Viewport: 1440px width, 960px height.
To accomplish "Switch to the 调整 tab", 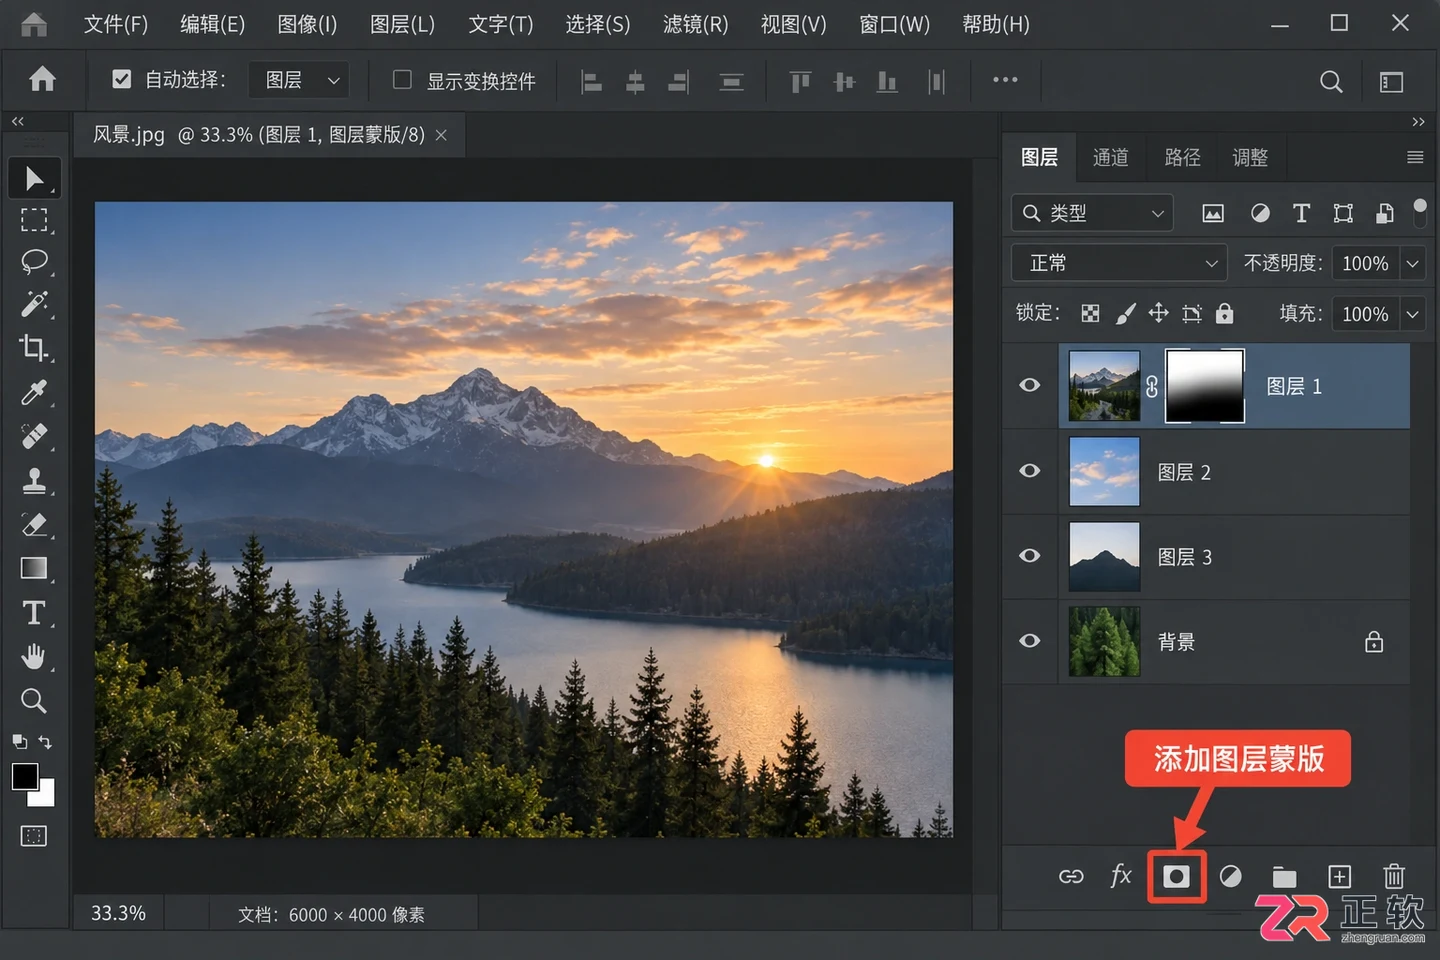I will pyautogui.click(x=1250, y=157).
